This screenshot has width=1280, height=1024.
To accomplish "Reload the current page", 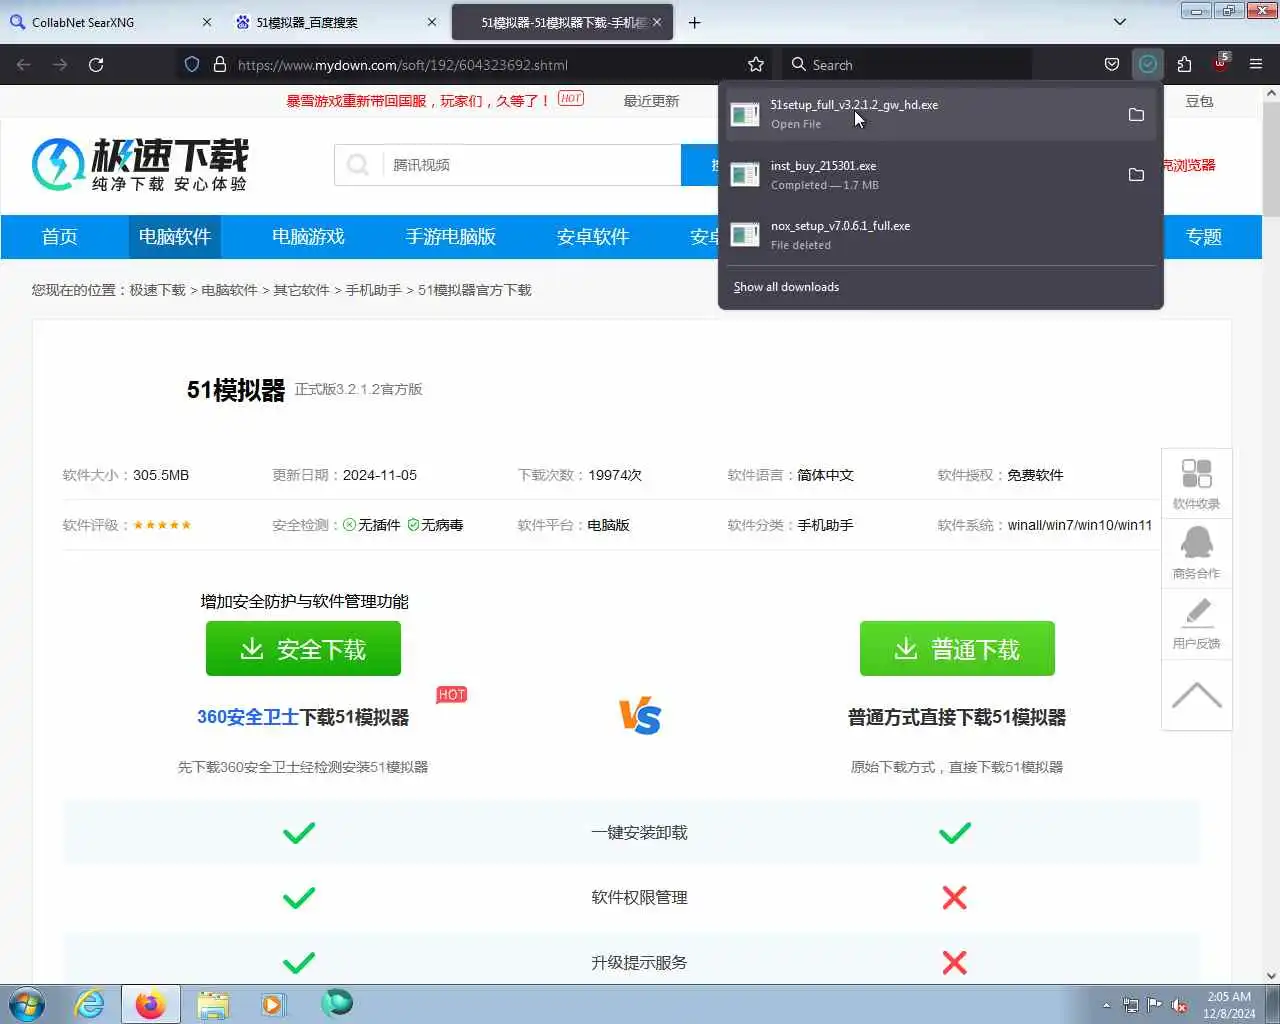I will click(x=96, y=64).
